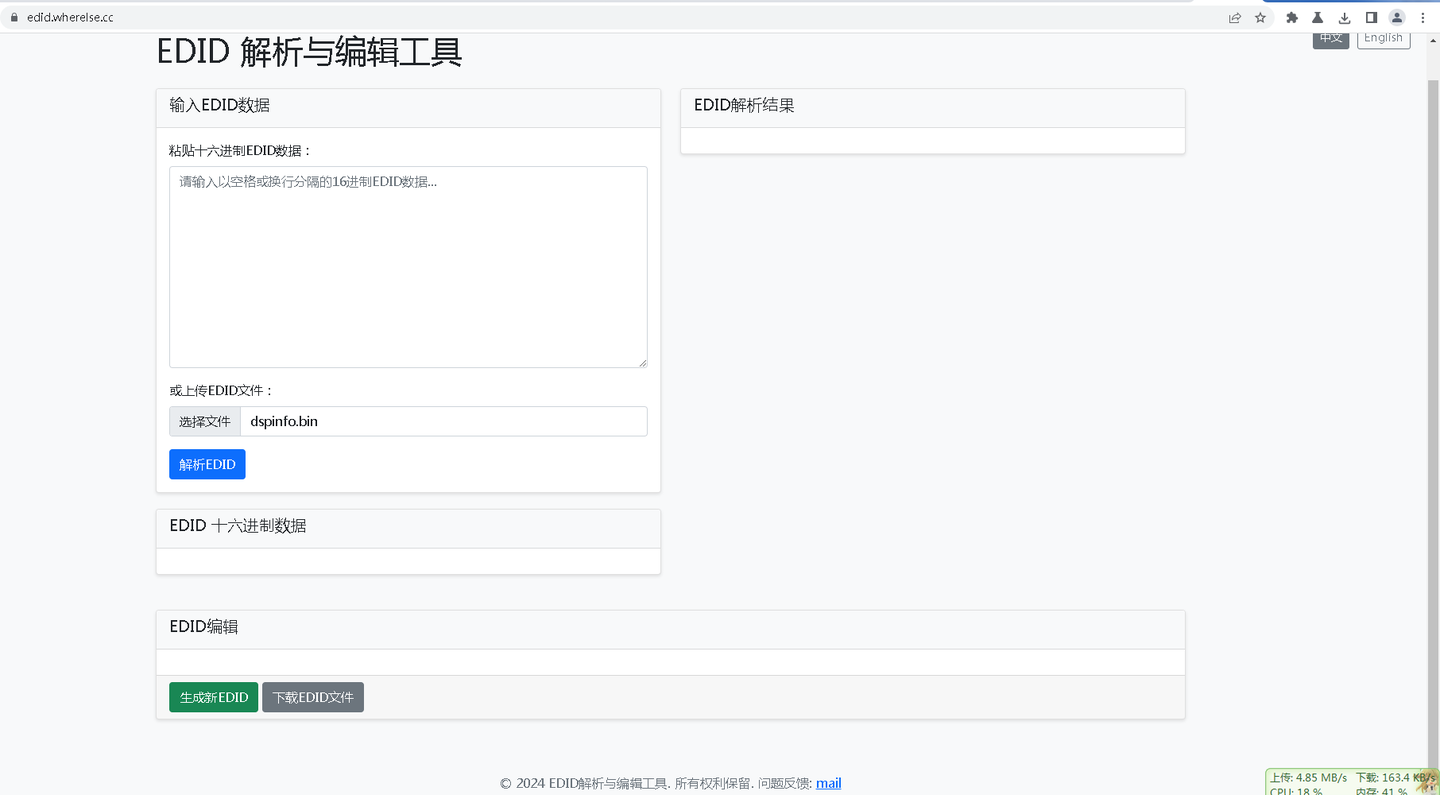This screenshot has height=795, width=1440.
Task: Click the EDID编辑 panel header
Action: click(670, 630)
